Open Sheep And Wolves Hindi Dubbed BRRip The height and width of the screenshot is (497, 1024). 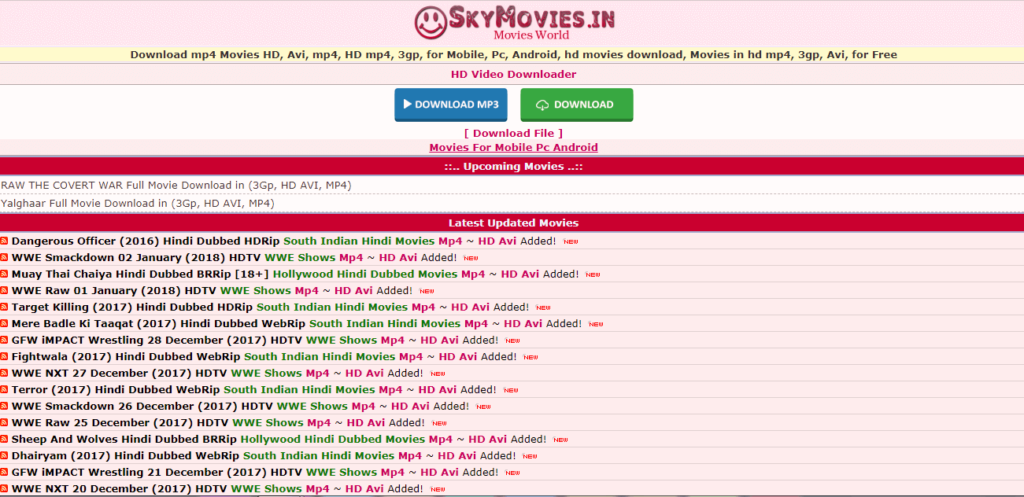point(124,439)
